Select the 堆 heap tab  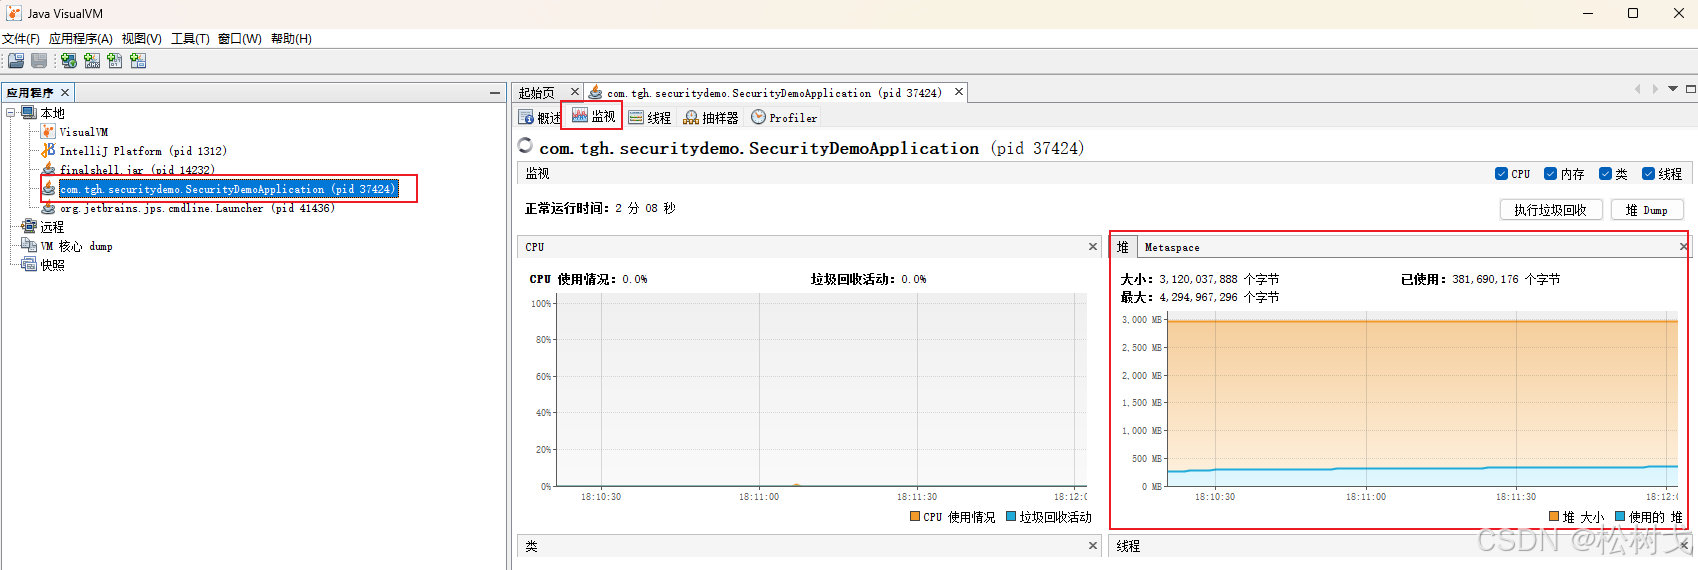coord(1123,247)
